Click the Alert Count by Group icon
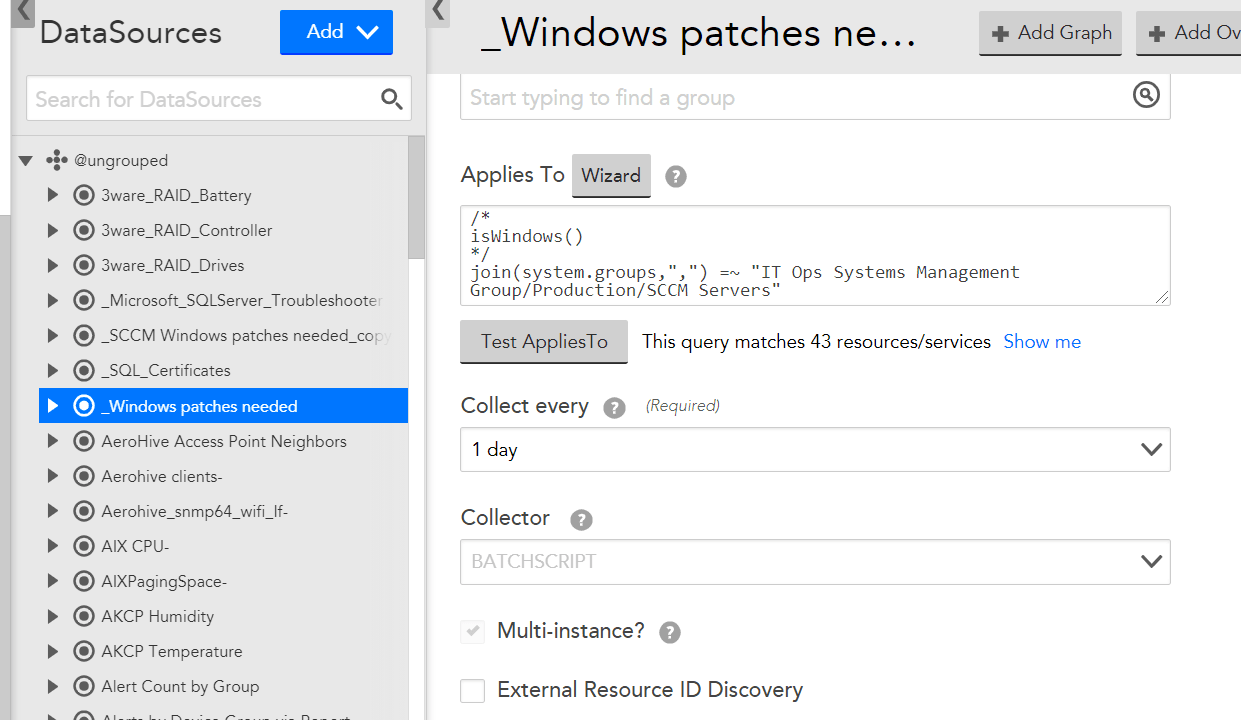Viewport: 1241px width, 720px height. (x=84, y=686)
